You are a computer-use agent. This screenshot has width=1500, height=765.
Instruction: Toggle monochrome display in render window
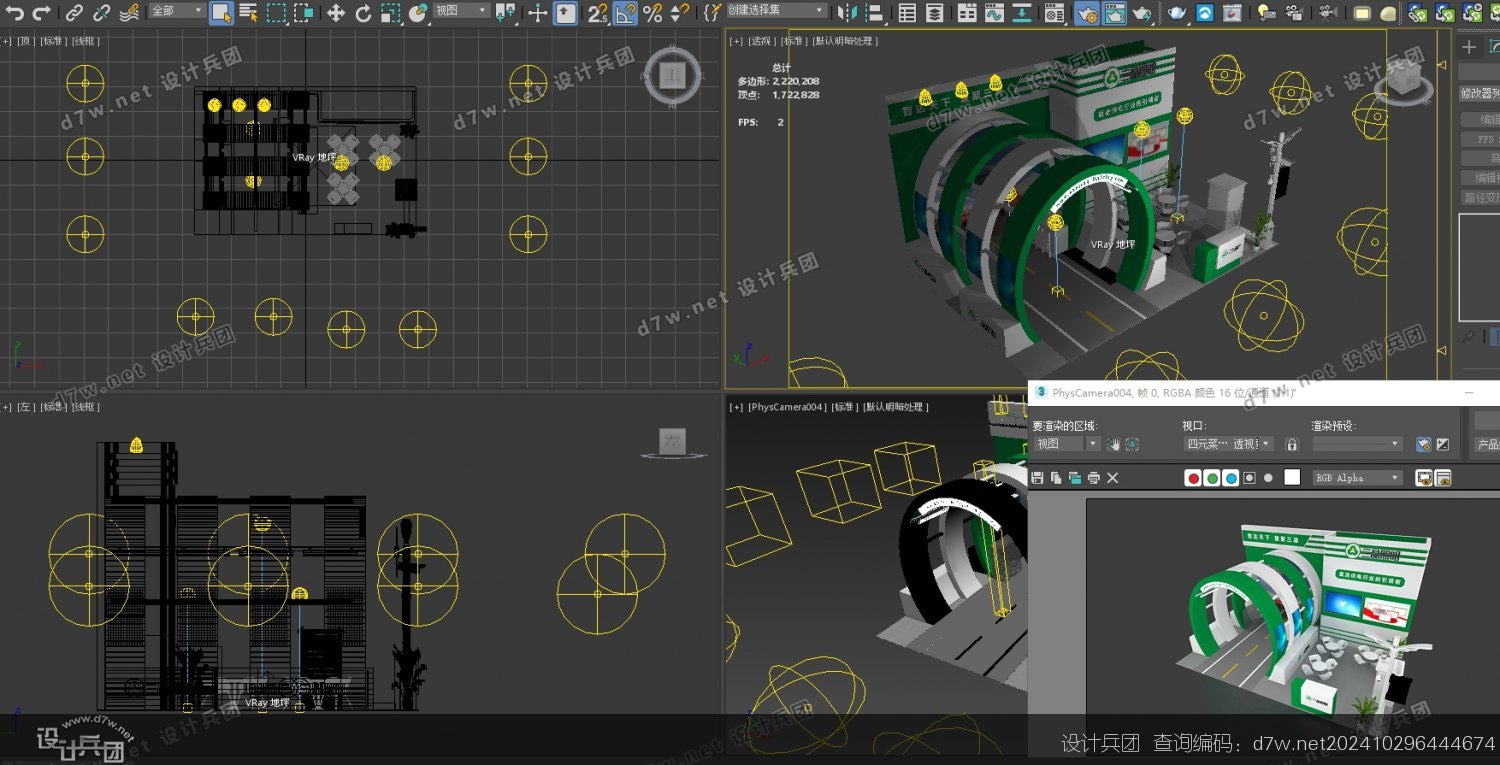point(1269,478)
